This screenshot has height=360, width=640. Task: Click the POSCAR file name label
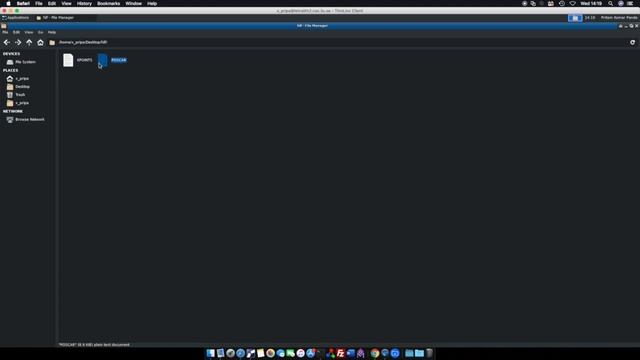(x=119, y=60)
